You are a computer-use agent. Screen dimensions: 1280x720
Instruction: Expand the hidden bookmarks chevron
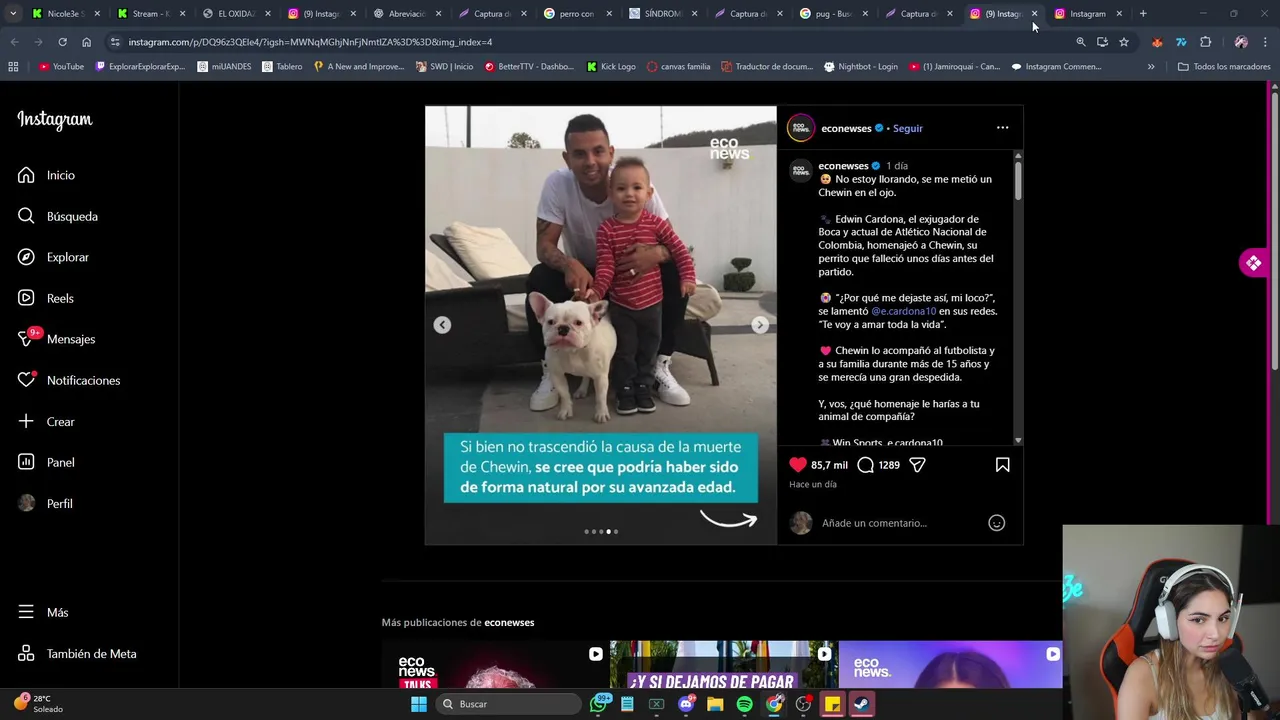pyautogui.click(x=1151, y=67)
